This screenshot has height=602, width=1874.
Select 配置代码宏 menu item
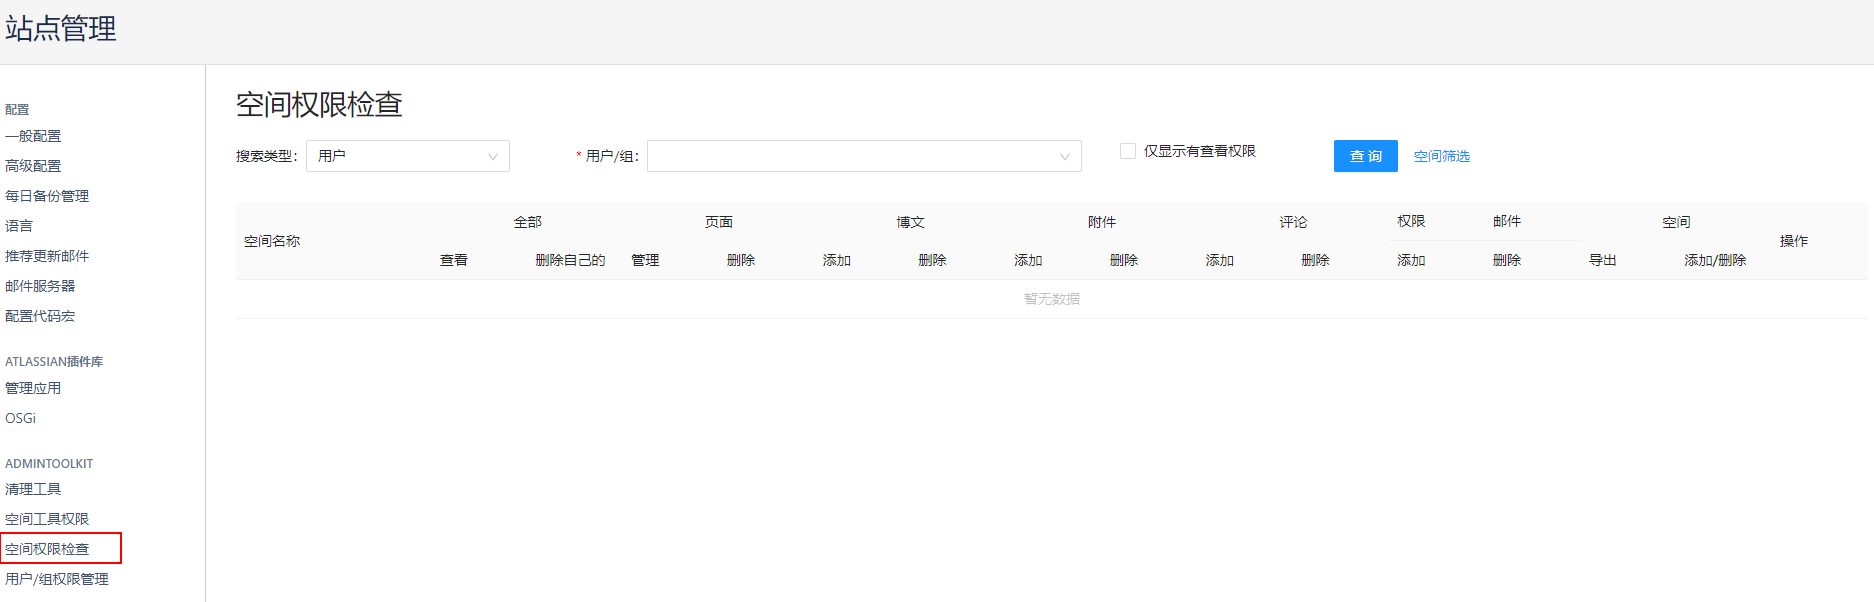coord(40,316)
